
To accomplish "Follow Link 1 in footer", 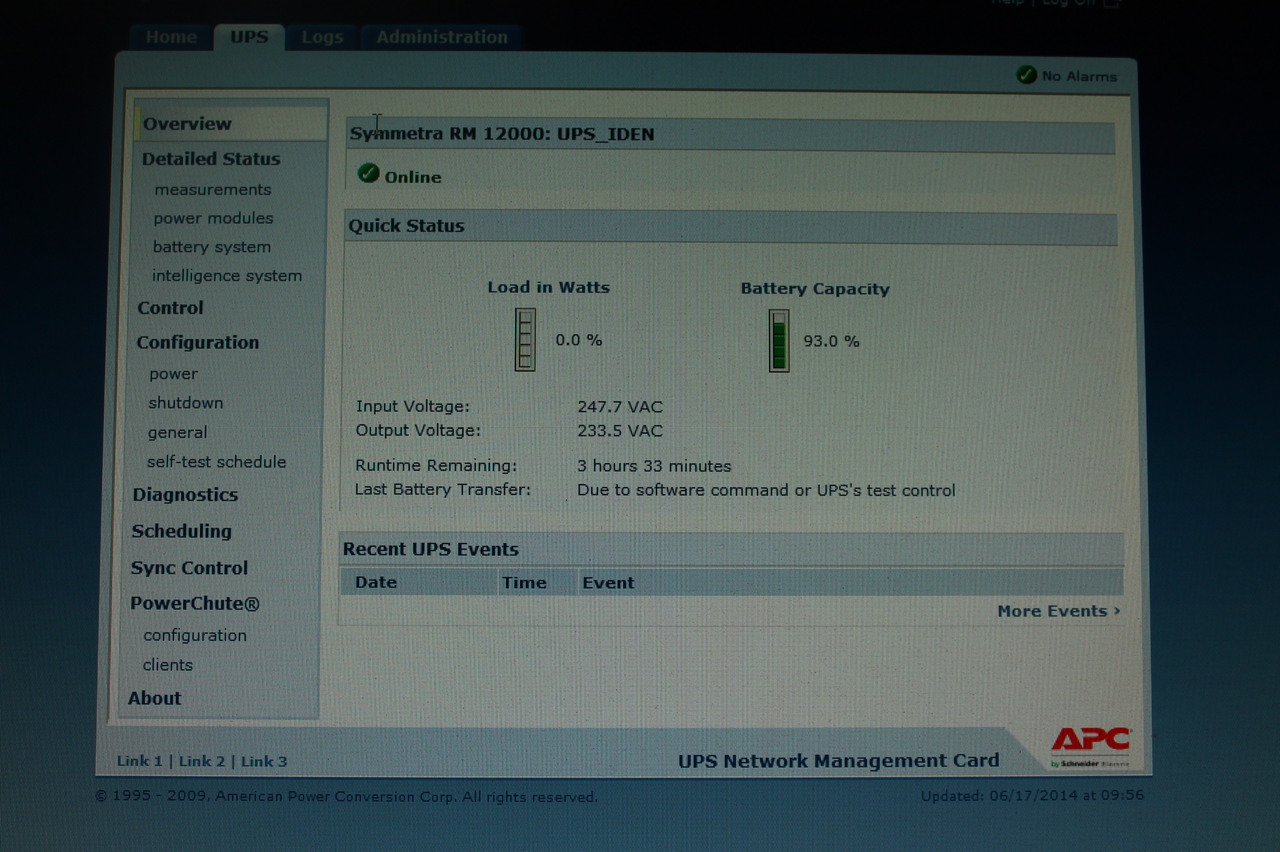I will click(x=139, y=761).
